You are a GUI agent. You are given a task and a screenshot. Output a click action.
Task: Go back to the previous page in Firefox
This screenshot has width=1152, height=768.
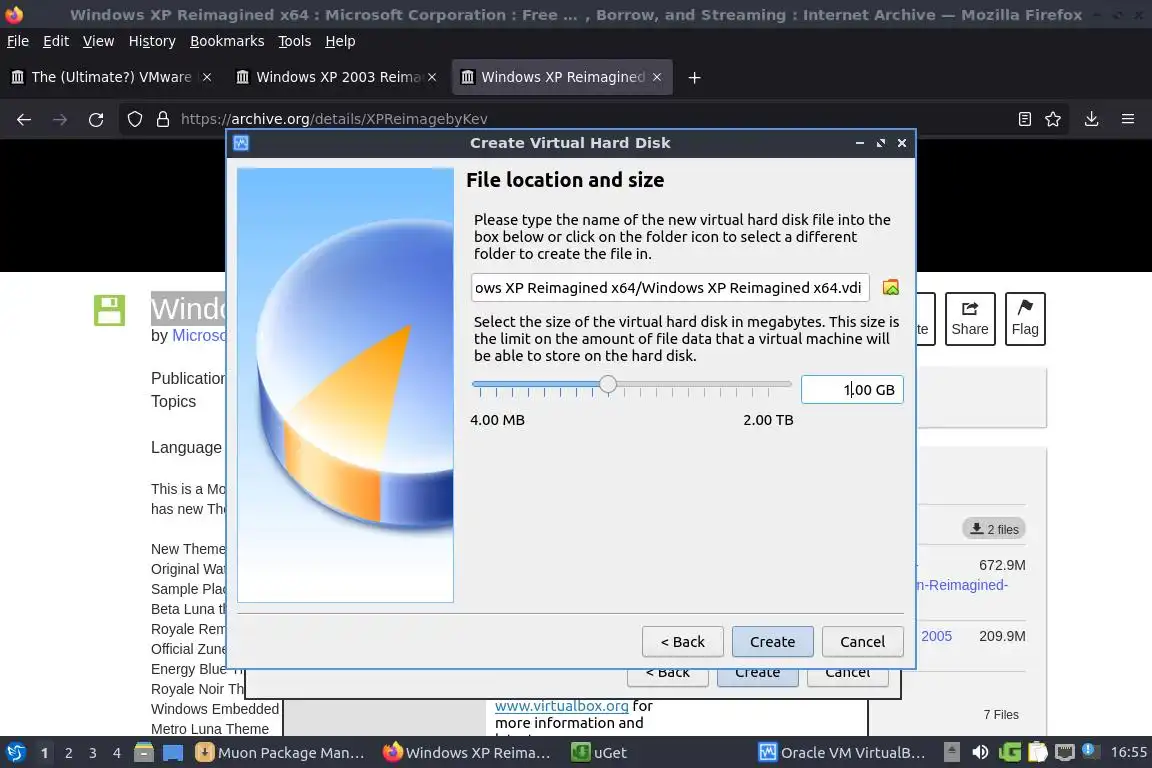(x=24, y=119)
